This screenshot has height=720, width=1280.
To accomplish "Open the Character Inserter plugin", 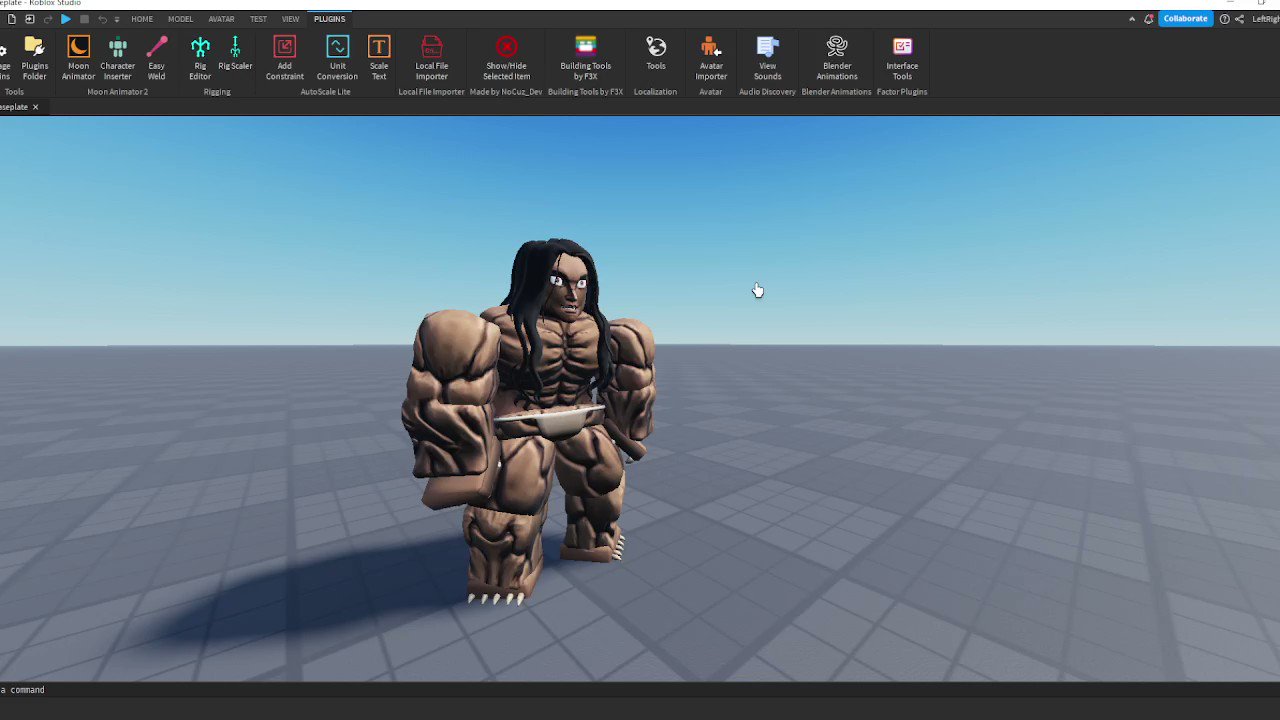I will [x=117, y=58].
